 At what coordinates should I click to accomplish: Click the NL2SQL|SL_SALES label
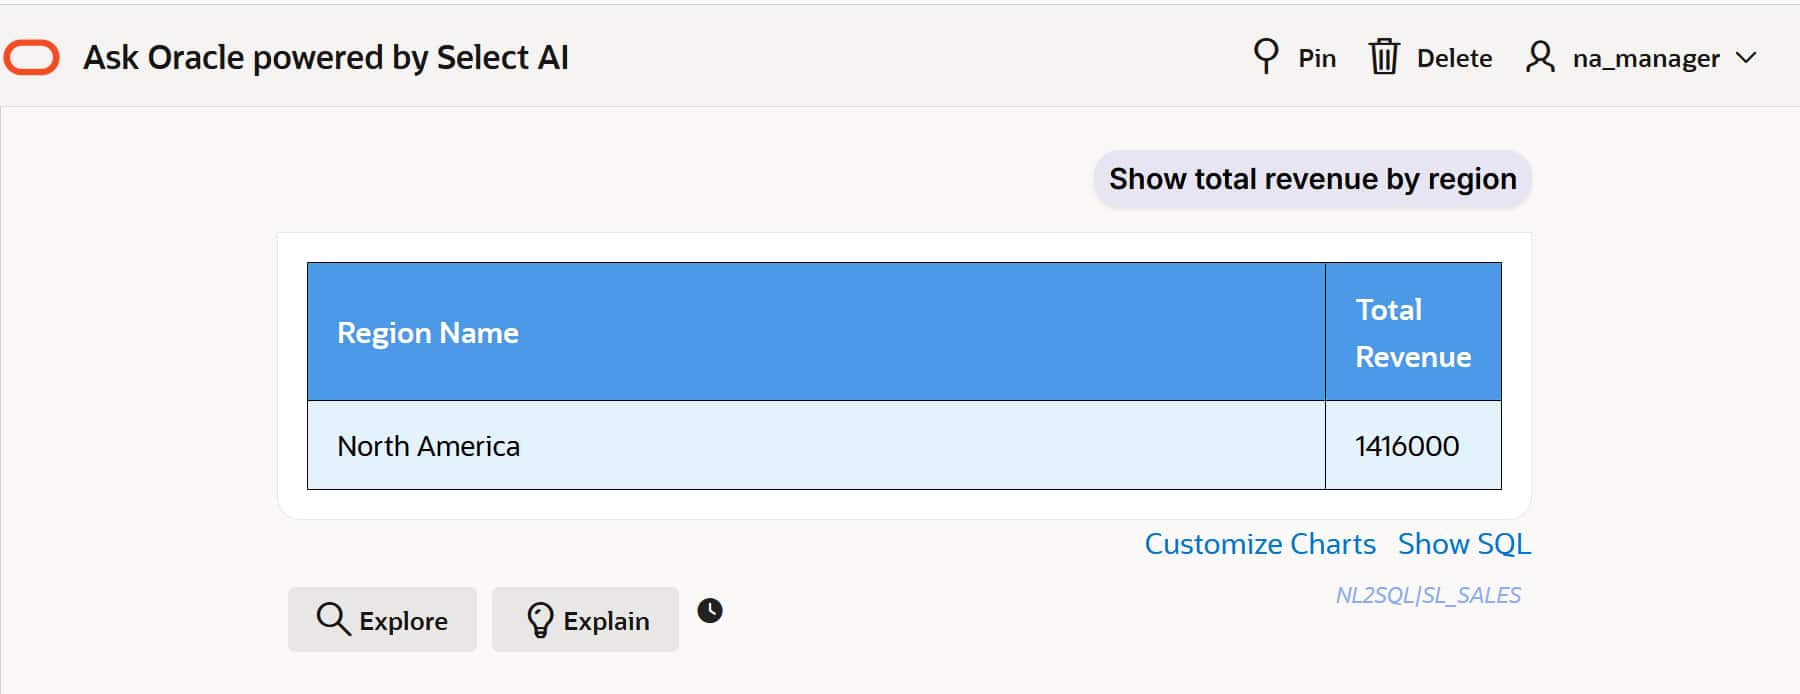[1428, 596]
